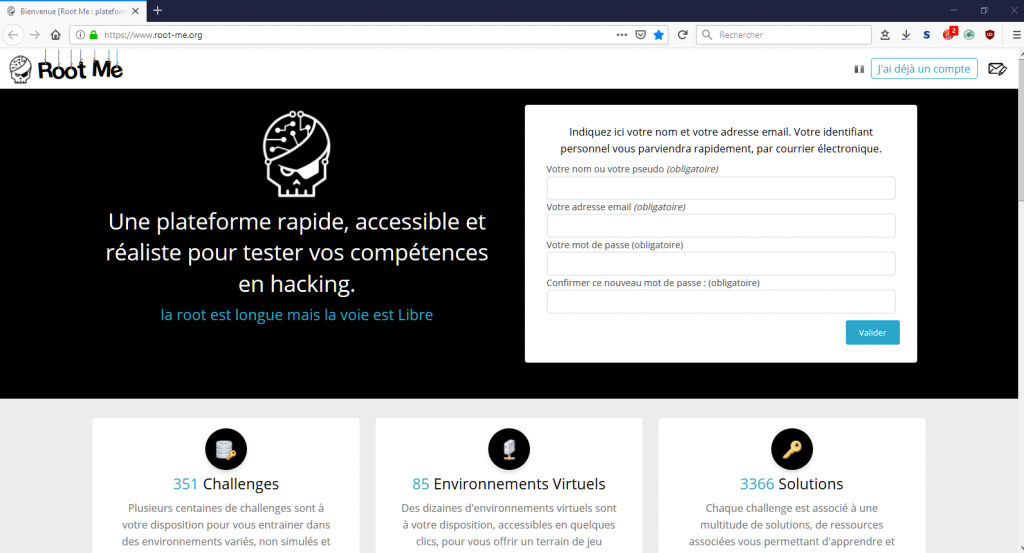The height and width of the screenshot is (553, 1024).
Task: Focus the "Votre adresse email" field
Action: (720, 225)
